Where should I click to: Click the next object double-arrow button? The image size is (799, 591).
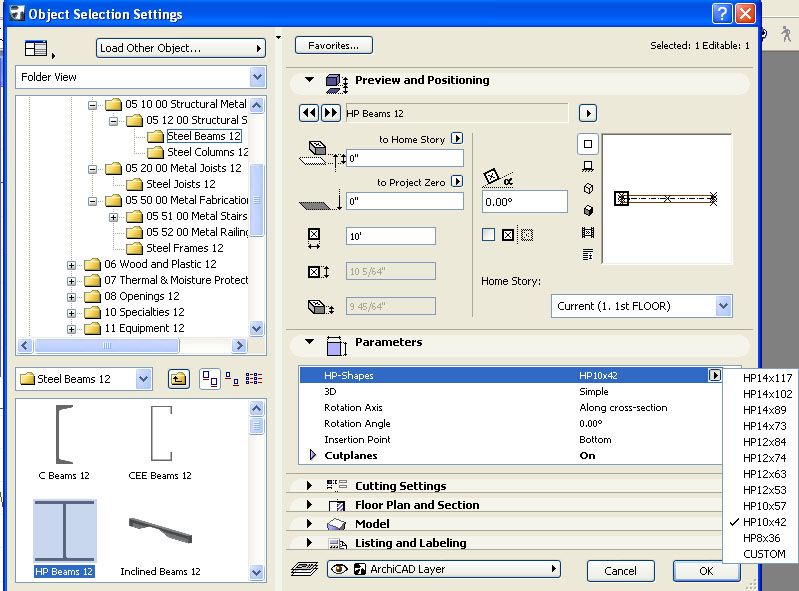(x=330, y=113)
